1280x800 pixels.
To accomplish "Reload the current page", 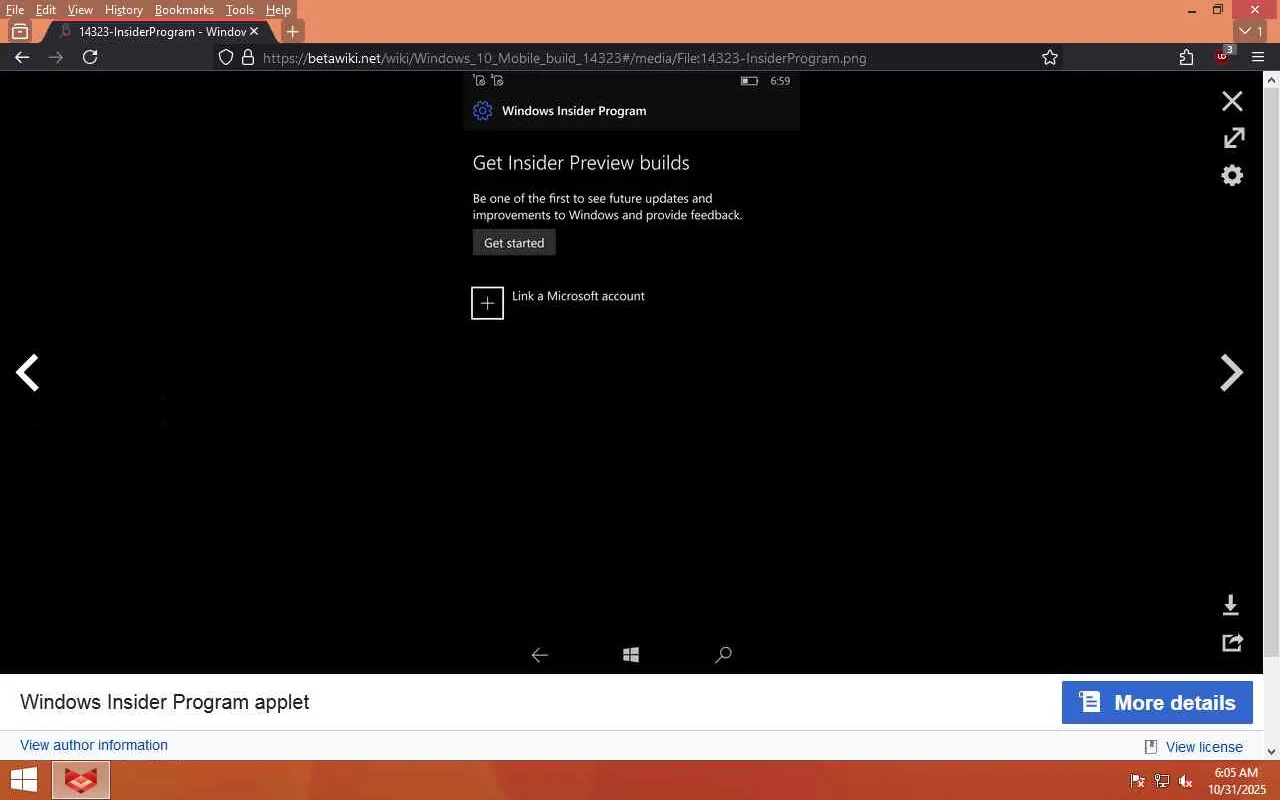I will (x=90, y=57).
